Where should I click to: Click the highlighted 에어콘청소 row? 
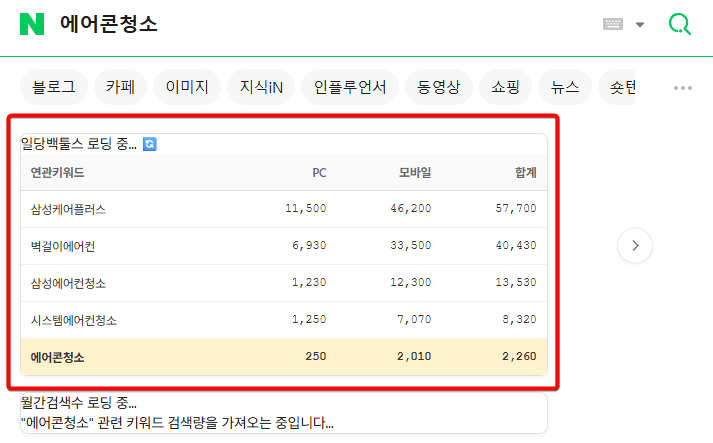[58, 357]
